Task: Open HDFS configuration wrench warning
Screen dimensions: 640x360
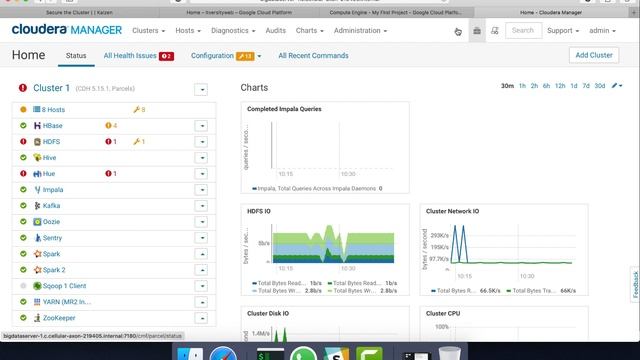Action: (139, 142)
